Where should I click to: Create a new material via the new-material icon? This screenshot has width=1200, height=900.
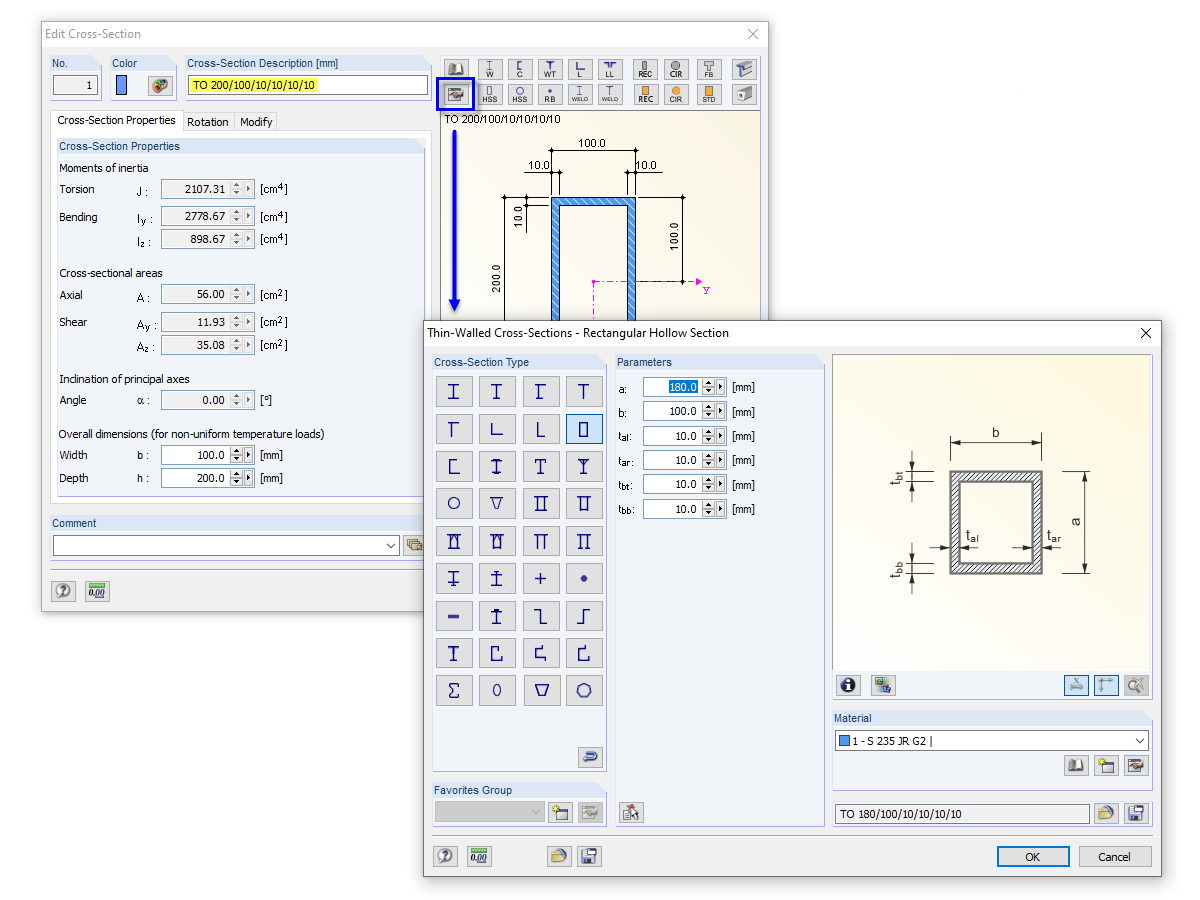point(1105,765)
